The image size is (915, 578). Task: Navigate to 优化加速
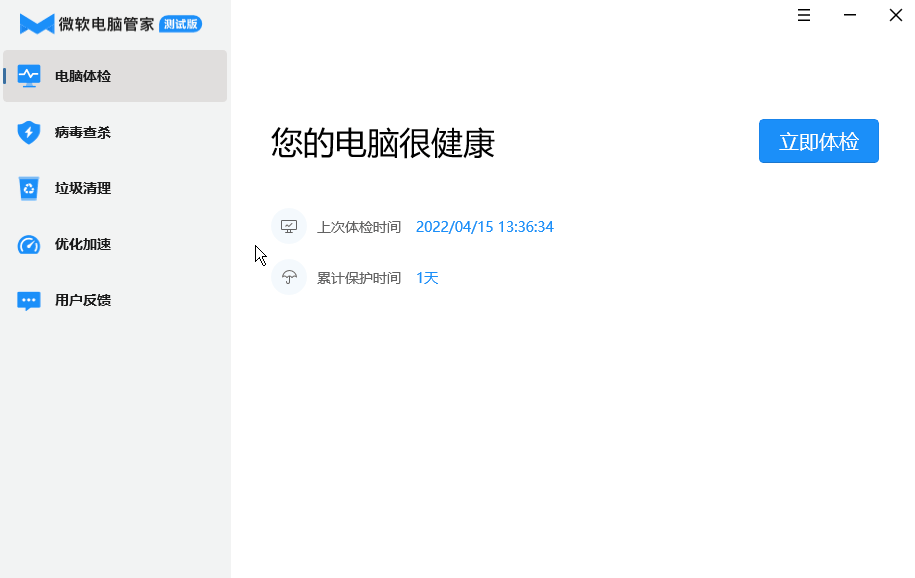[x=85, y=243]
